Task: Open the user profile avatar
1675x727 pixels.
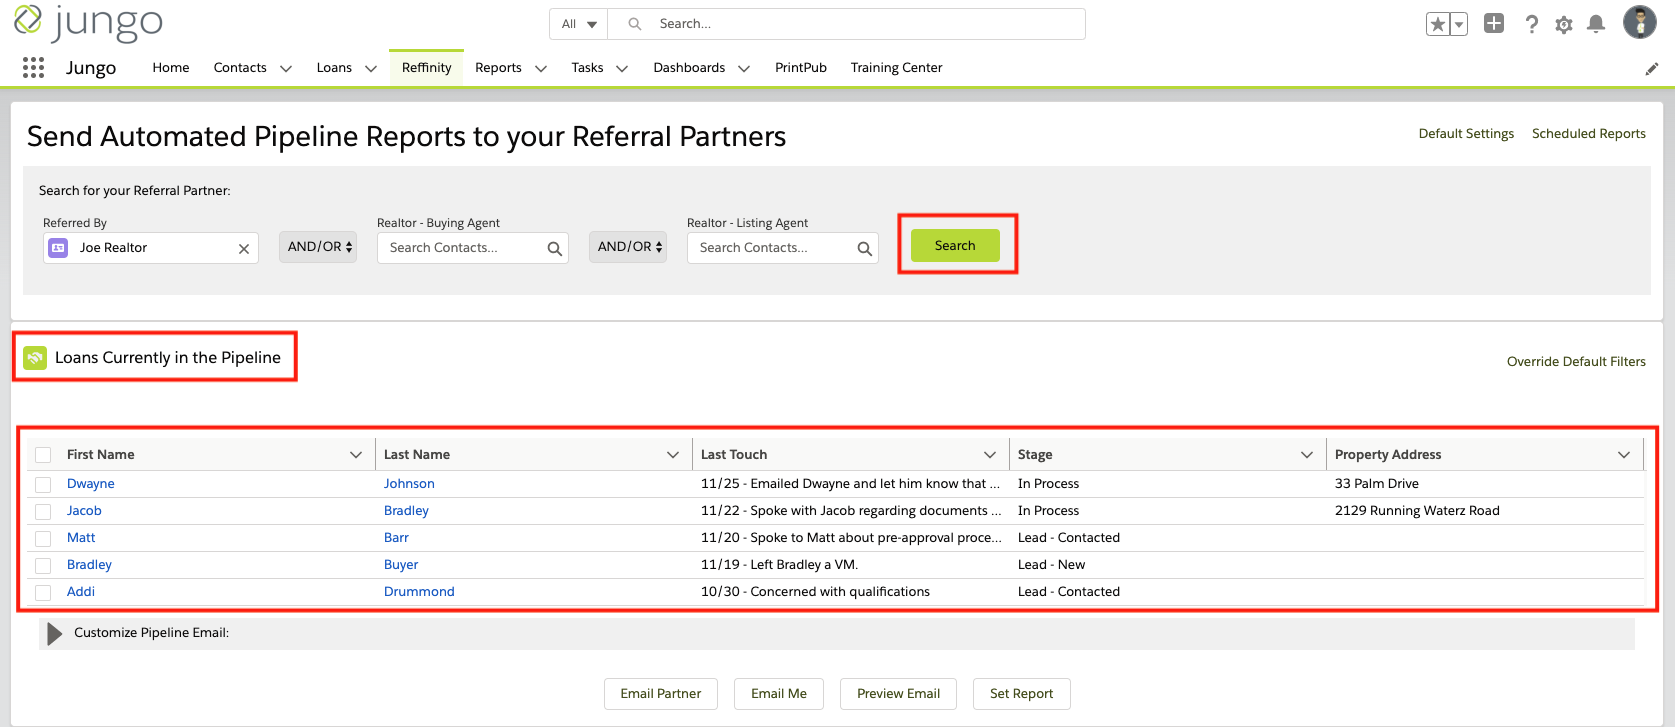Action: click(1639, 22)
